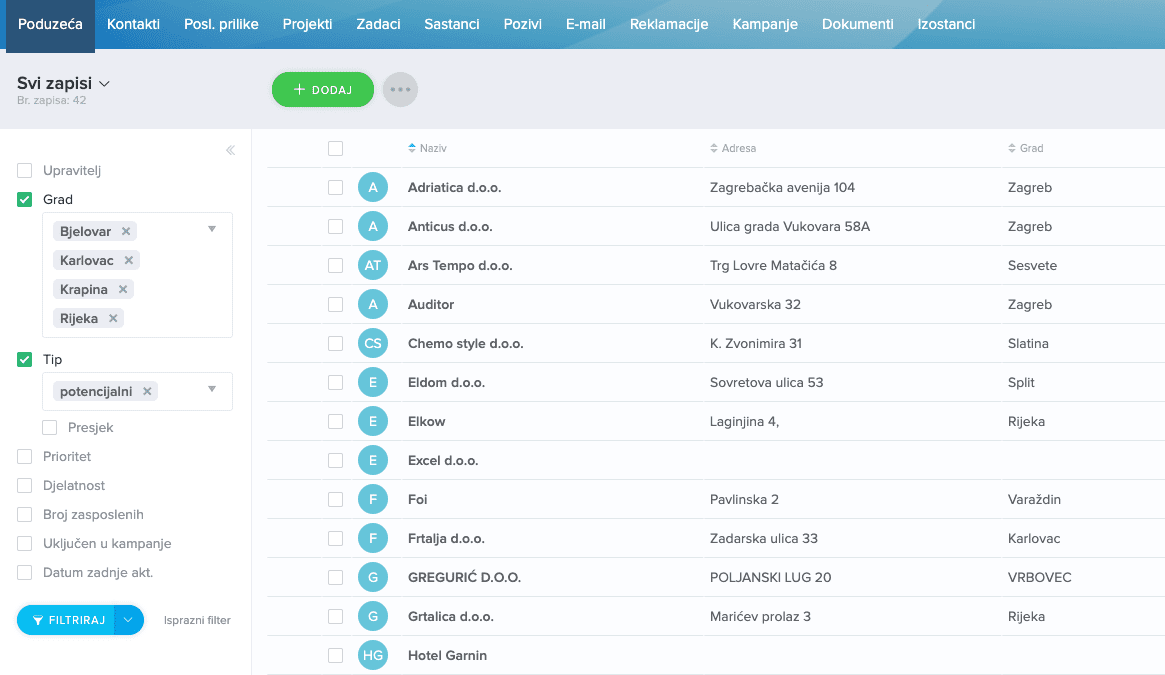Remove Krapina tag from Grad filter
Viewport: 1165px width, 675px height.
pos(123,289)
